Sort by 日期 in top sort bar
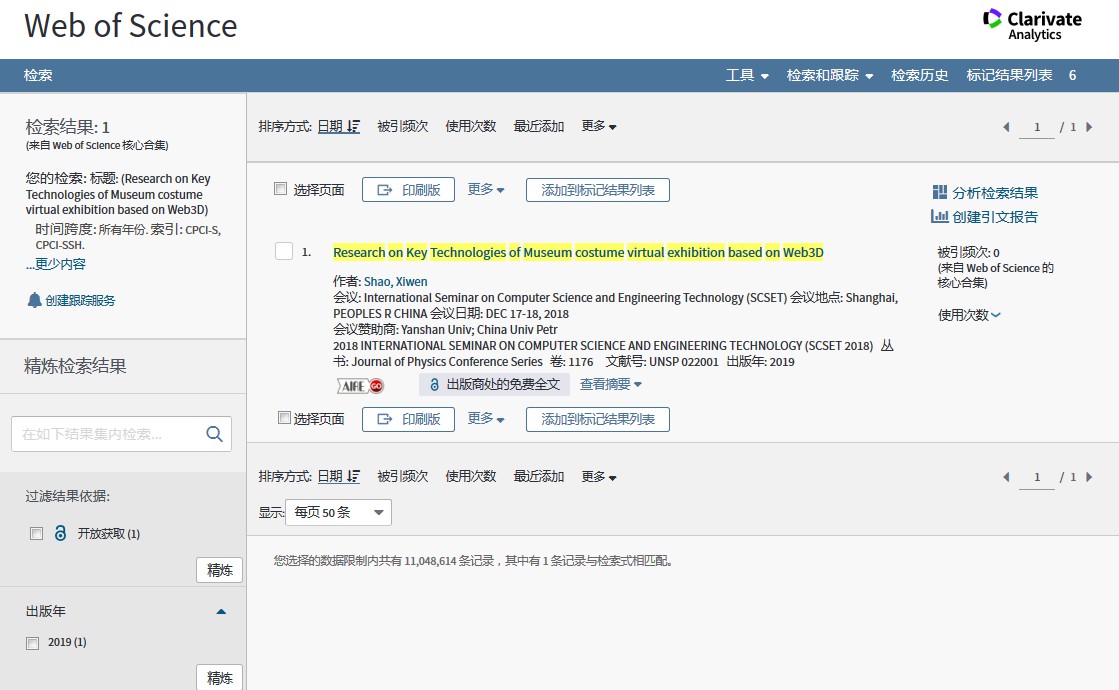Screen dimensions: 1119x690 point(330,126)
